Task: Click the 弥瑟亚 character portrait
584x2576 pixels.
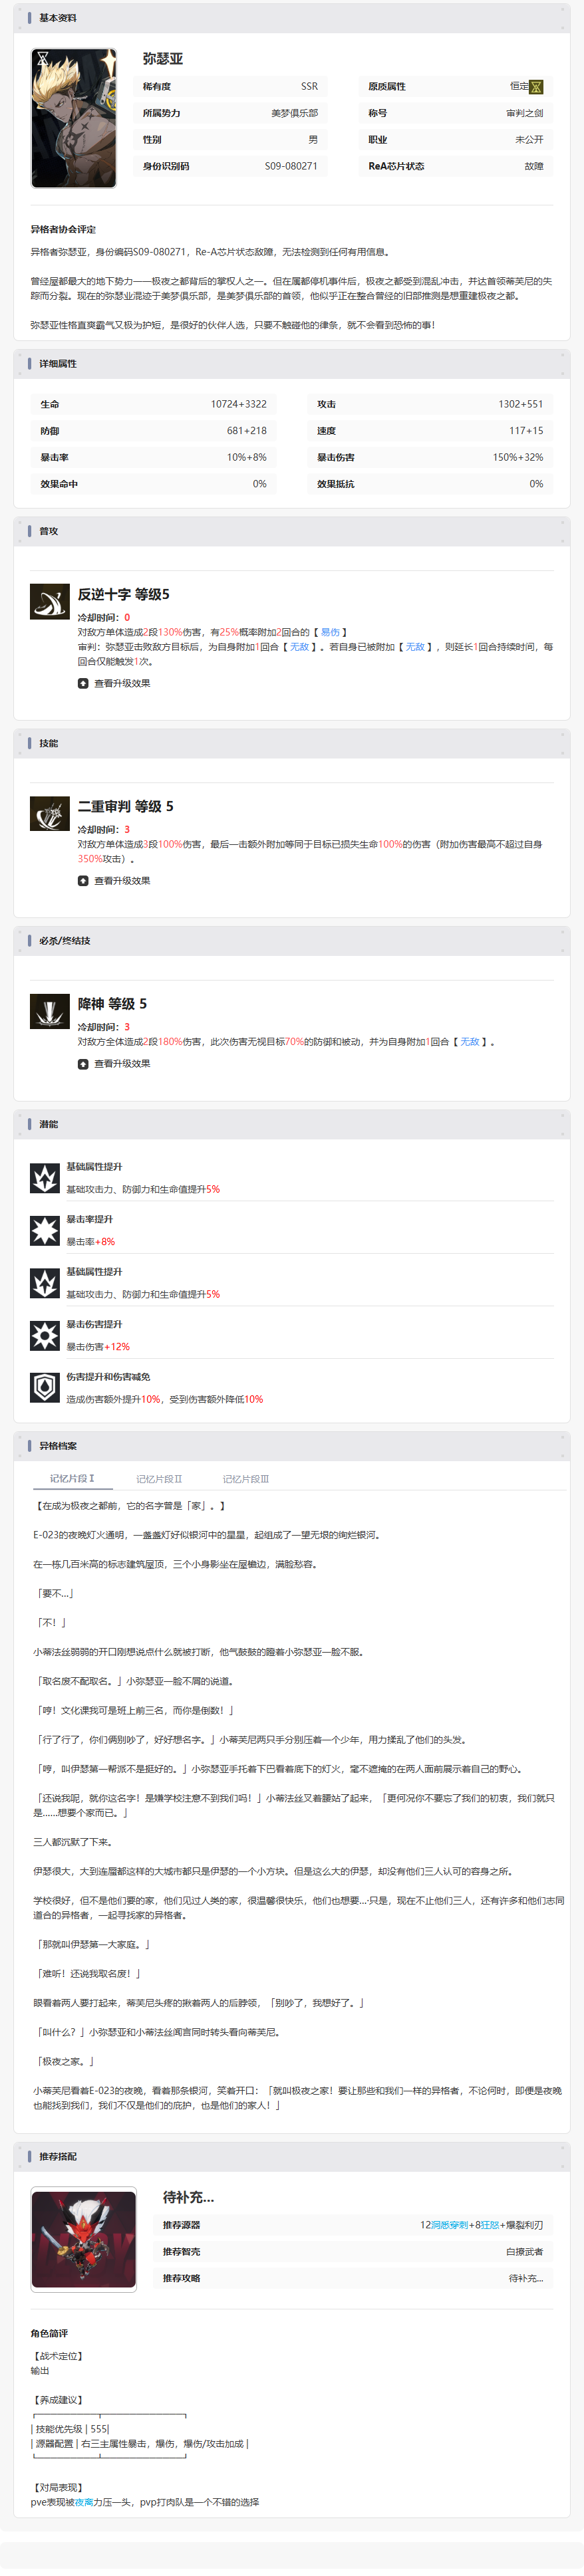Action: tap(74, 118)
